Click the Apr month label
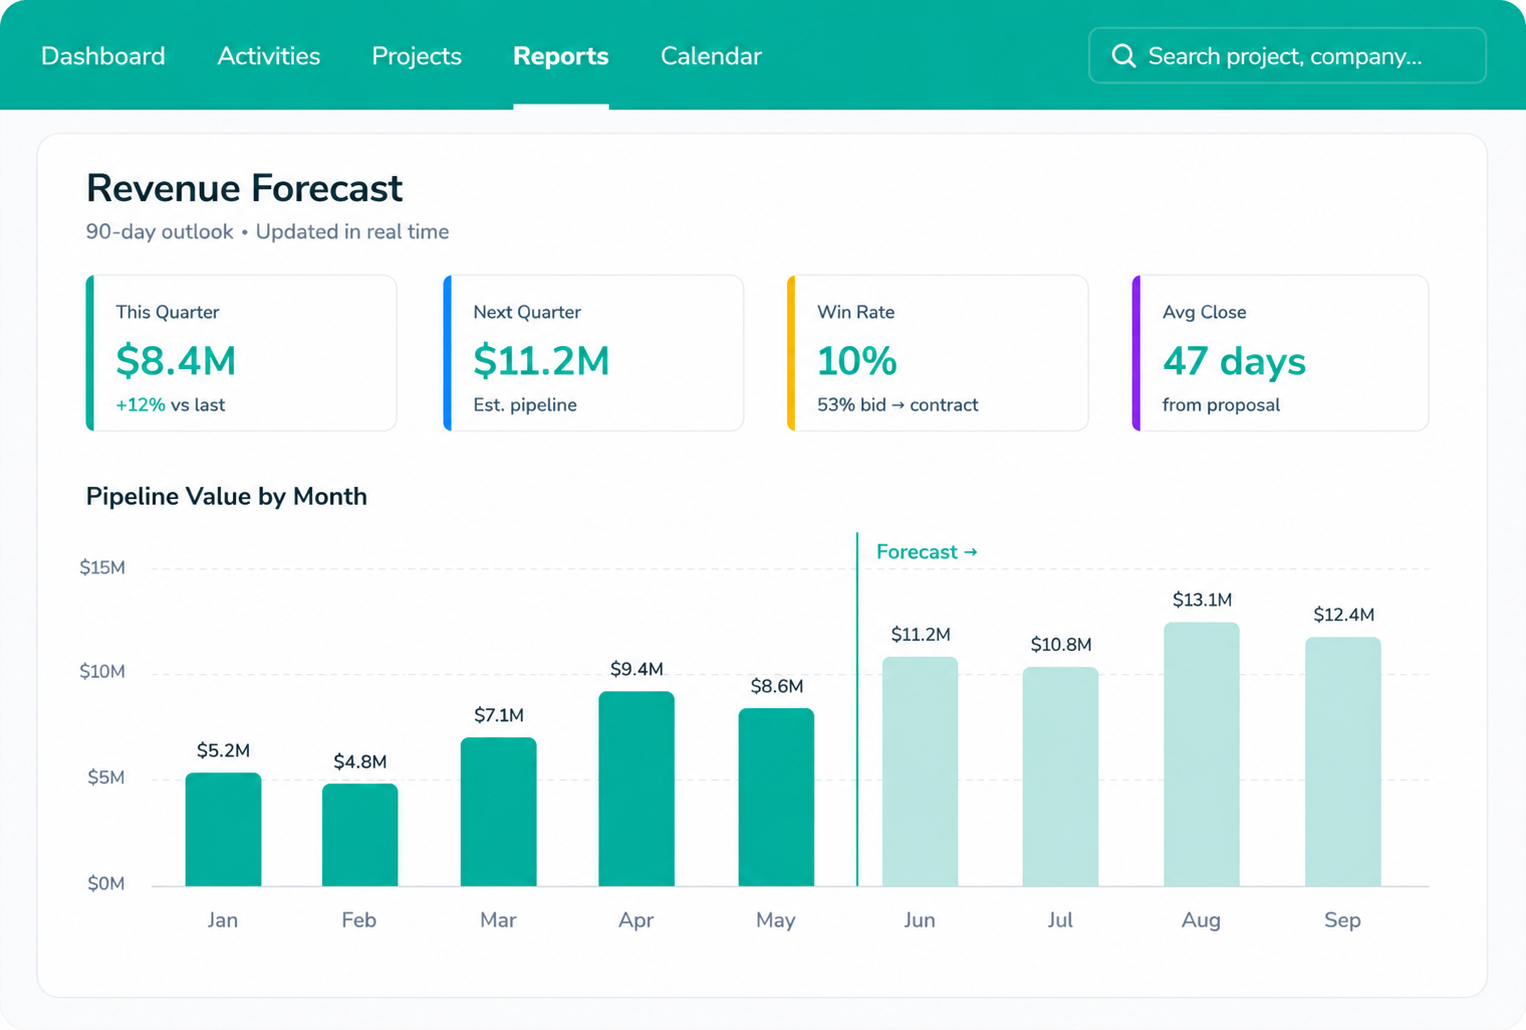Image resolution: width=1526 pixels, height=1030 pixels. (636, 920)
